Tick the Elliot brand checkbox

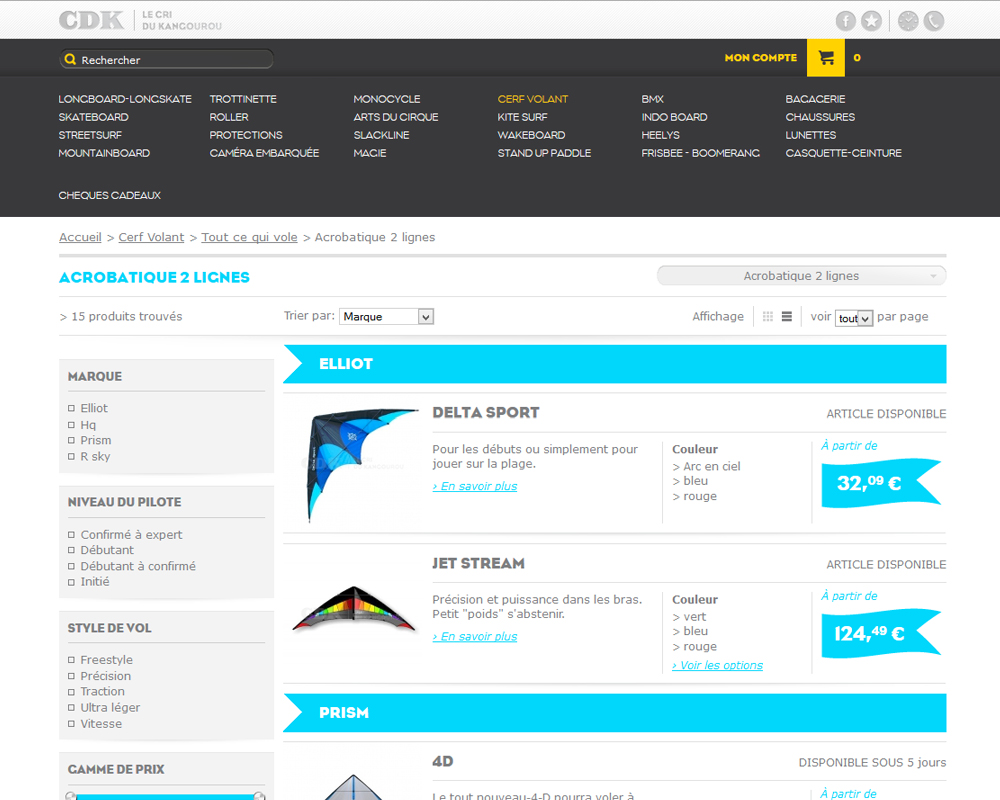71,408
